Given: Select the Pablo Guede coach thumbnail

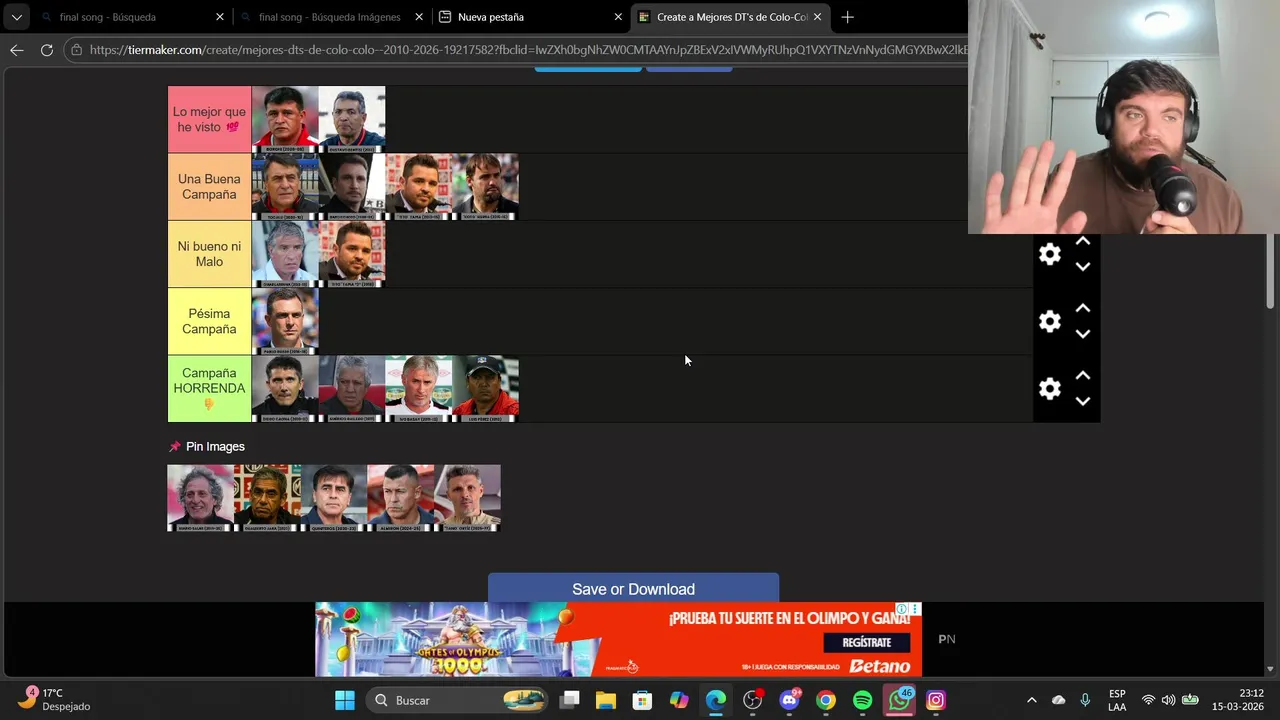Looking at the screenshot, I should [285, 321].
